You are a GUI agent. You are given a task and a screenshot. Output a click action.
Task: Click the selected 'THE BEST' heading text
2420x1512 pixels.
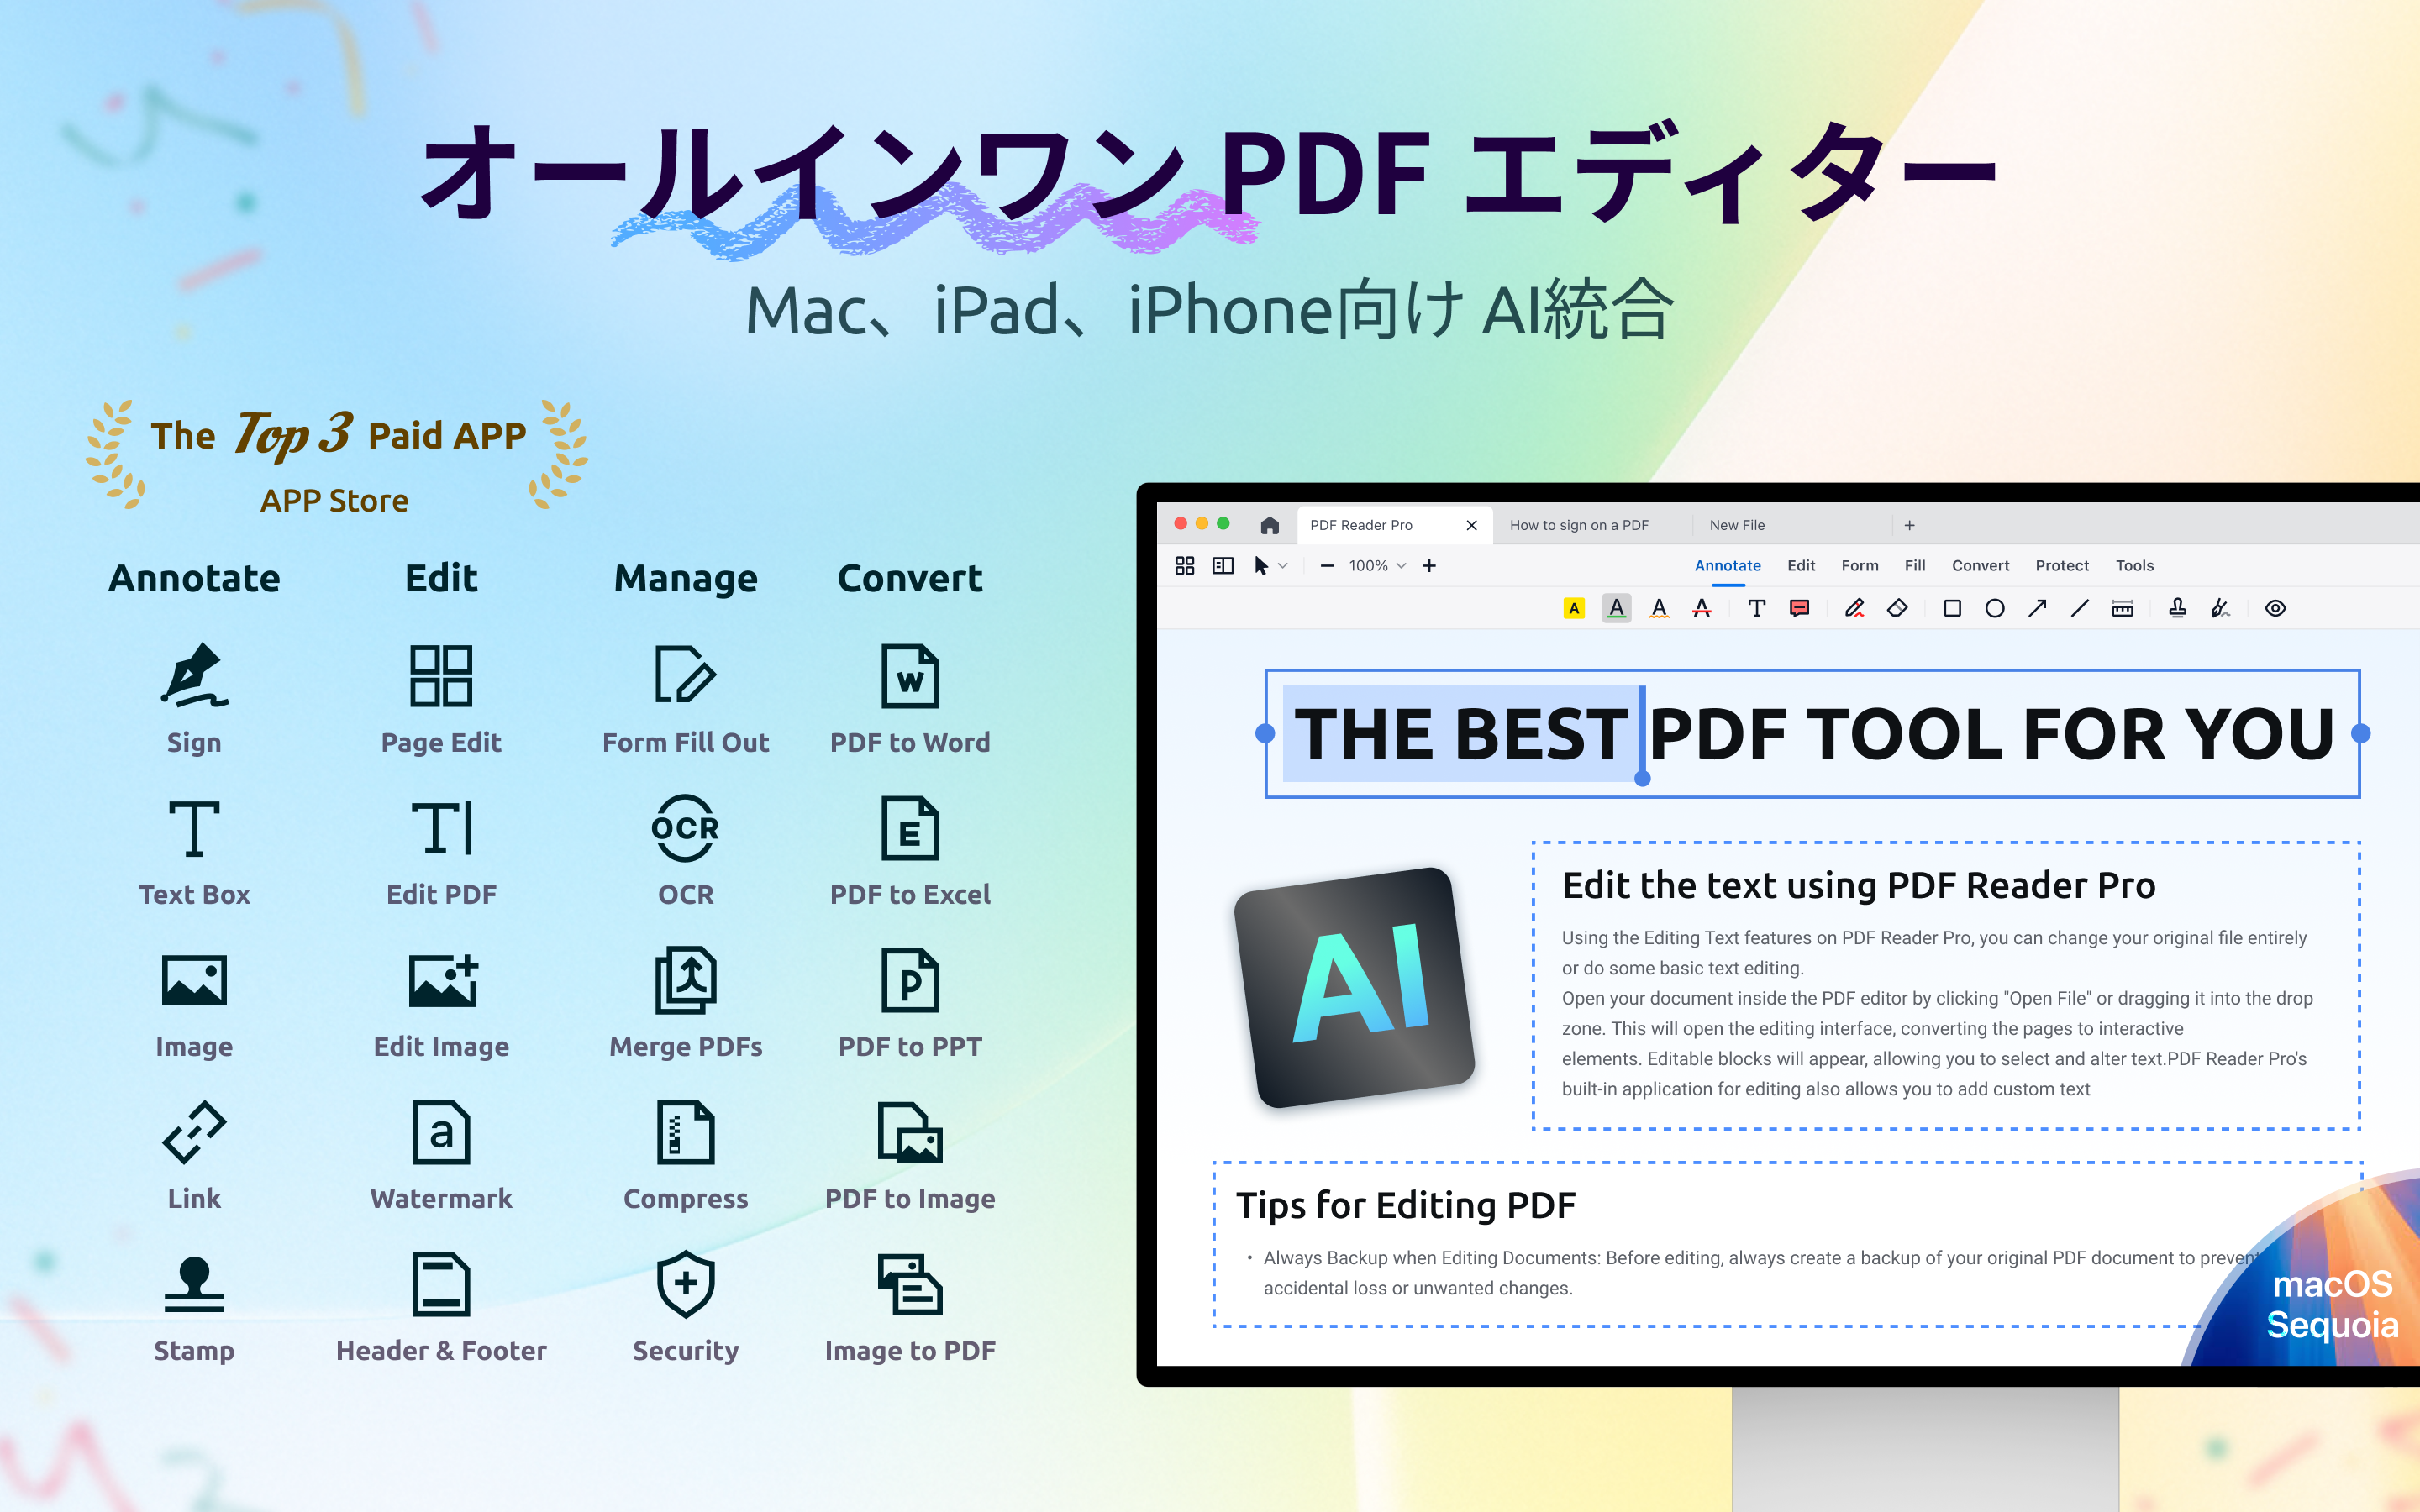[x=1461, y=734]
